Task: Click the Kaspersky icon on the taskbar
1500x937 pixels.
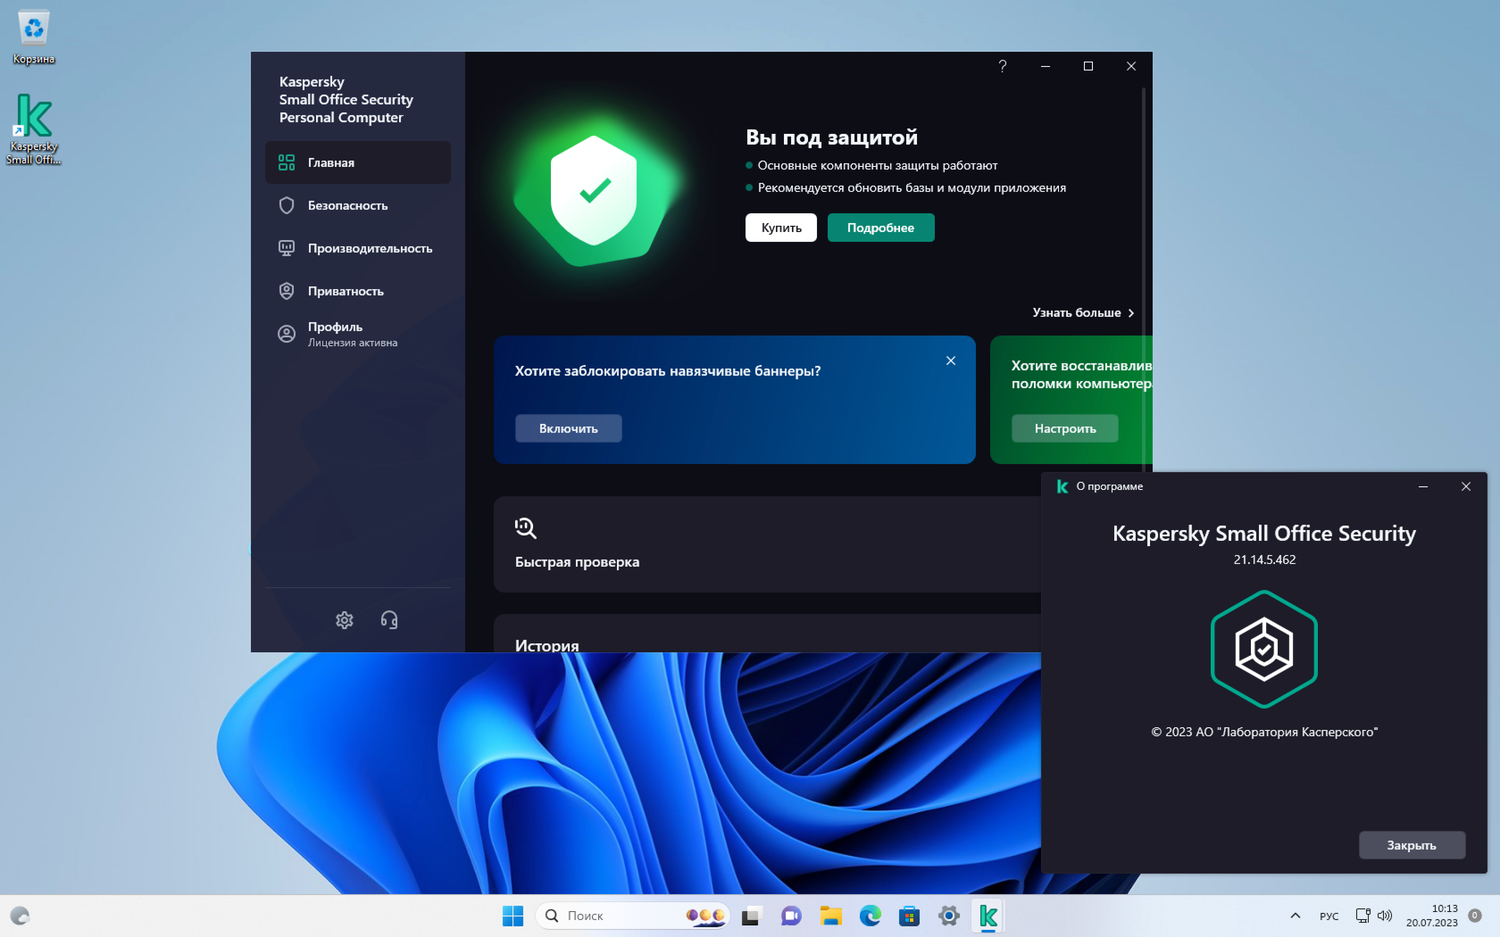Action: [988, 916]
